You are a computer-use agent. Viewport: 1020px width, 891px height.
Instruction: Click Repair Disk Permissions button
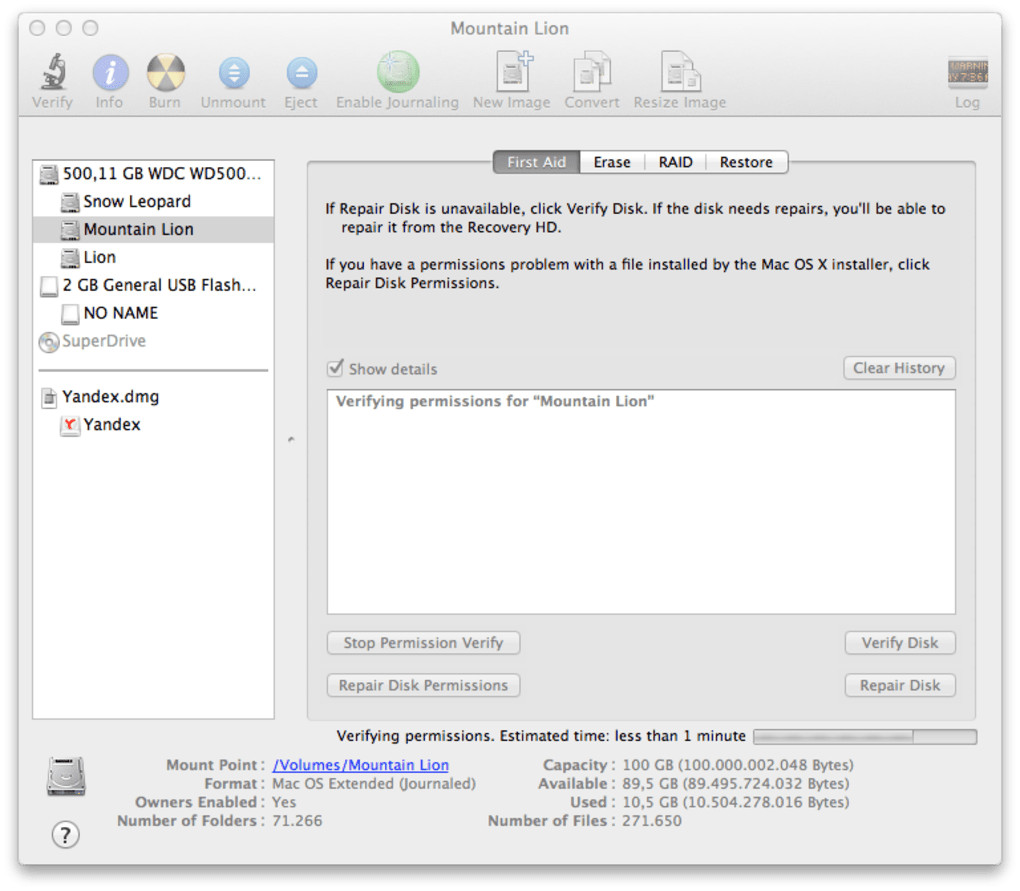[423, 685]
